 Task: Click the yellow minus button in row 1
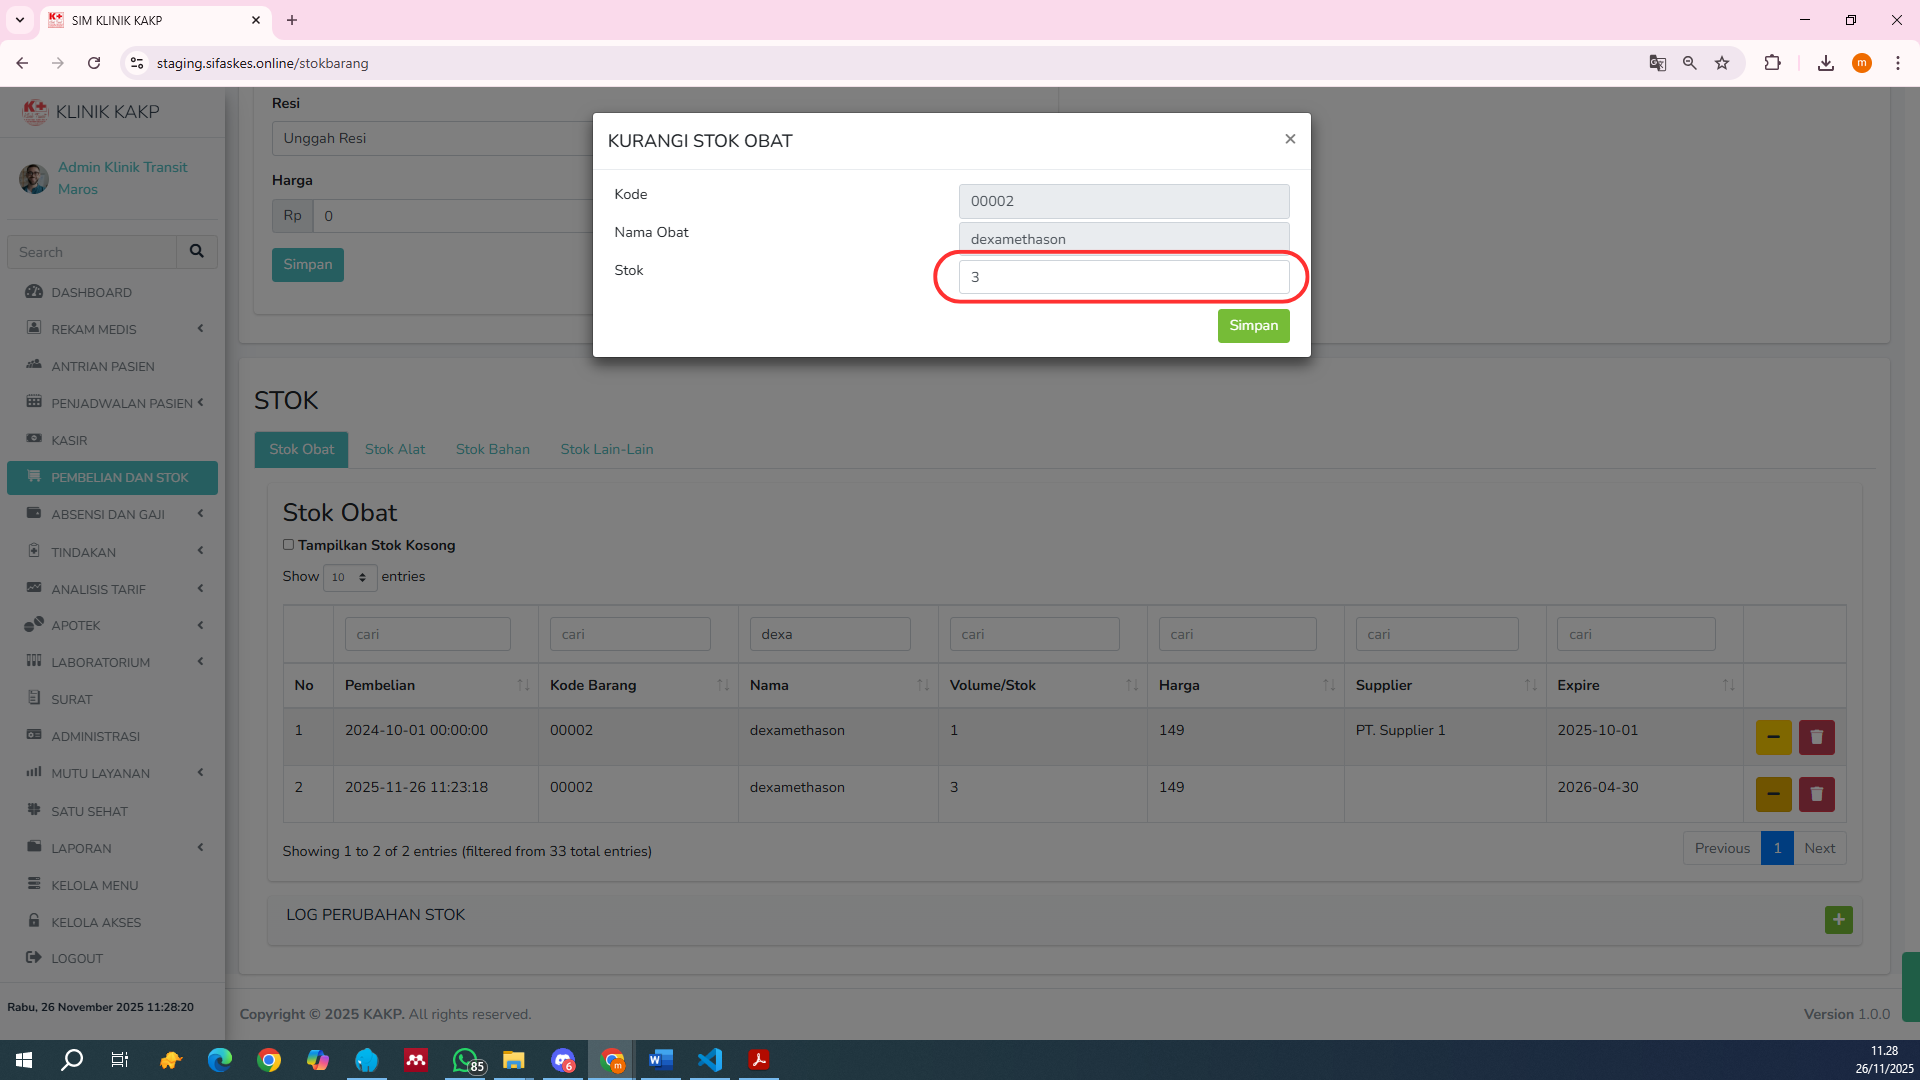pyautogui.click(x=1773, y=738)
